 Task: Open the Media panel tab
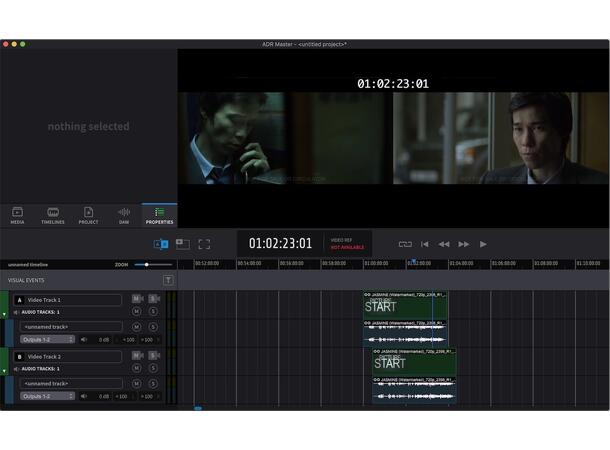(x=17, y=215)
